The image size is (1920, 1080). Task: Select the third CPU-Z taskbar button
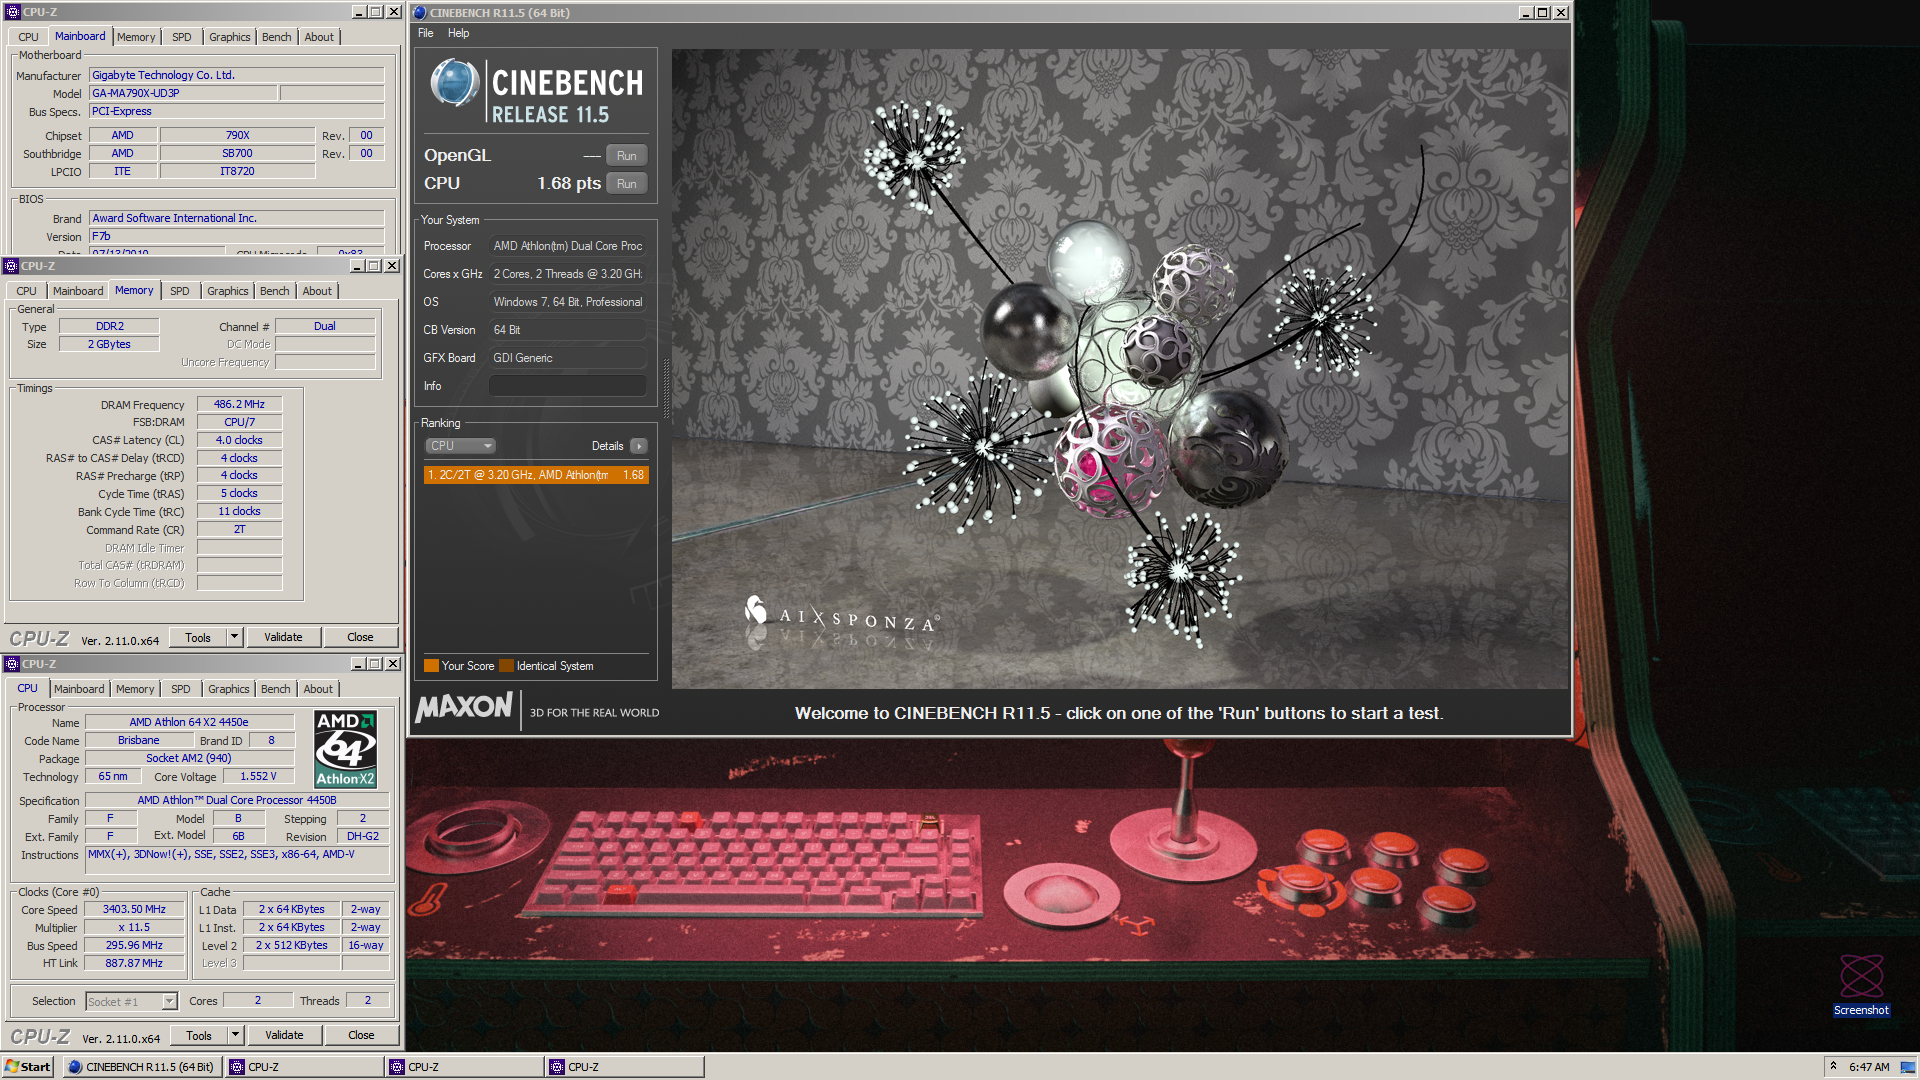pos(625,1067)
